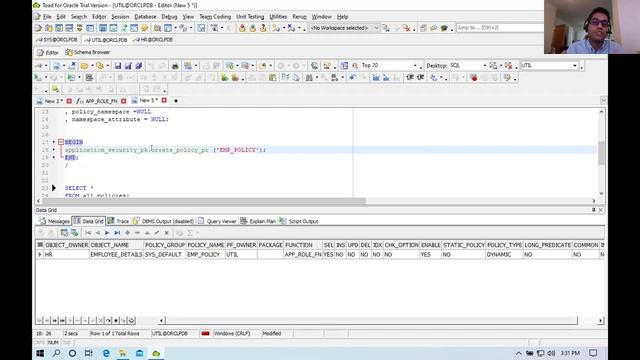Viewport: 640px width, 360px height.
Task: Click the Commit icon in main toolbar
Action: 242,28
